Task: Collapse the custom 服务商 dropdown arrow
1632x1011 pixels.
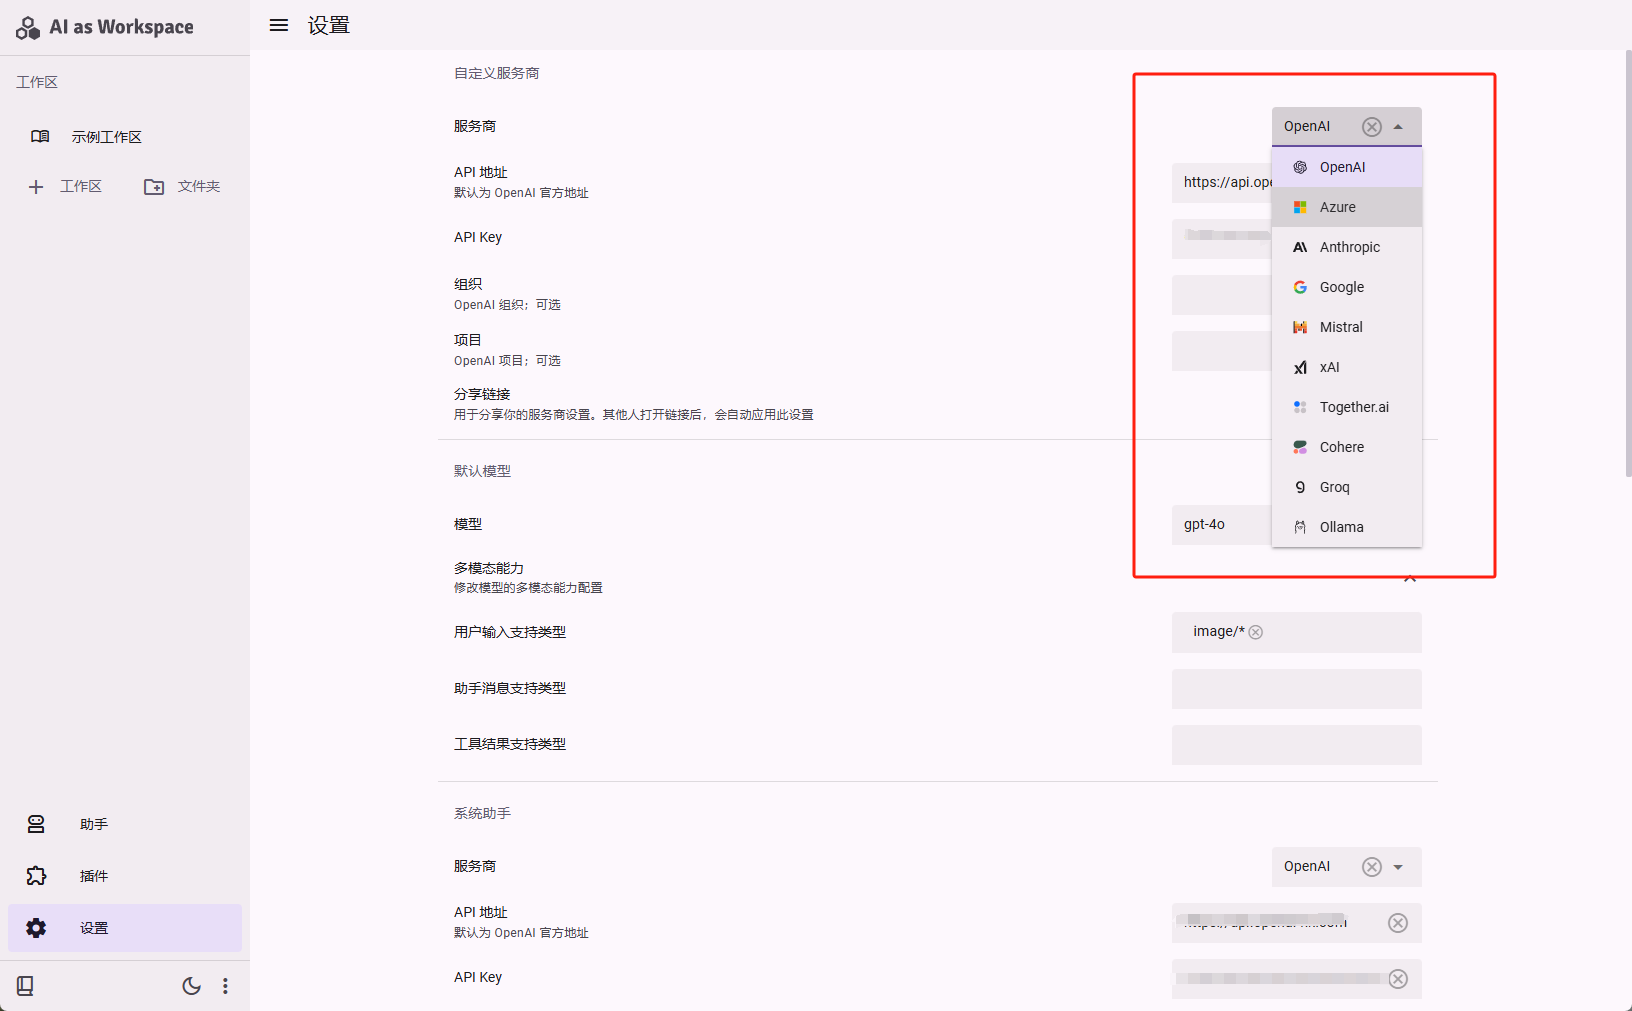Action: pos(1398,127)
